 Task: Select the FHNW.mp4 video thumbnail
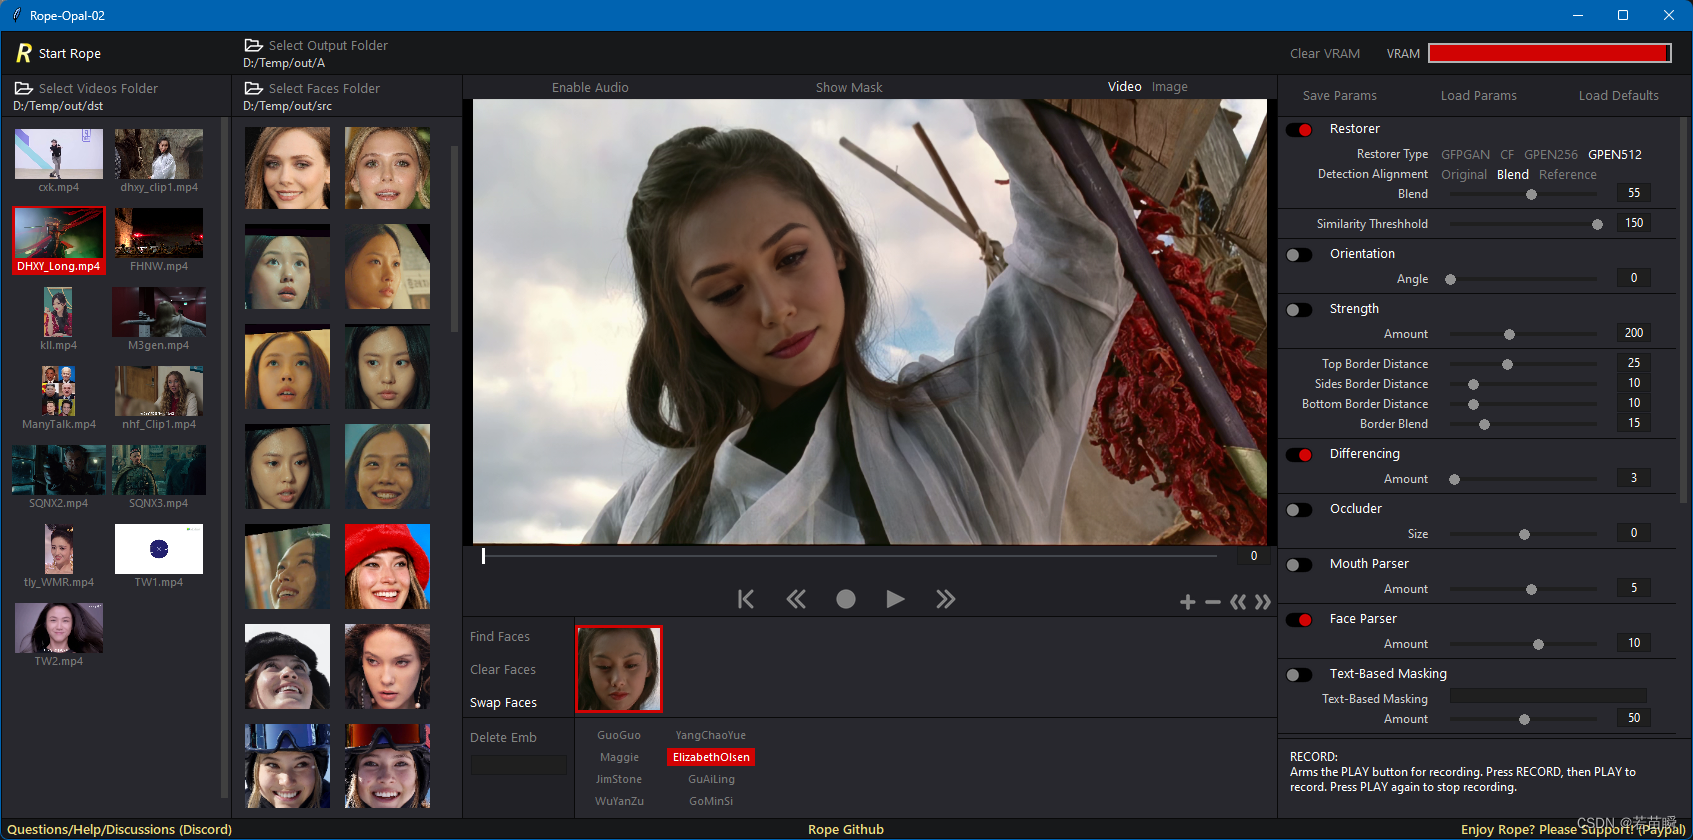159,233
